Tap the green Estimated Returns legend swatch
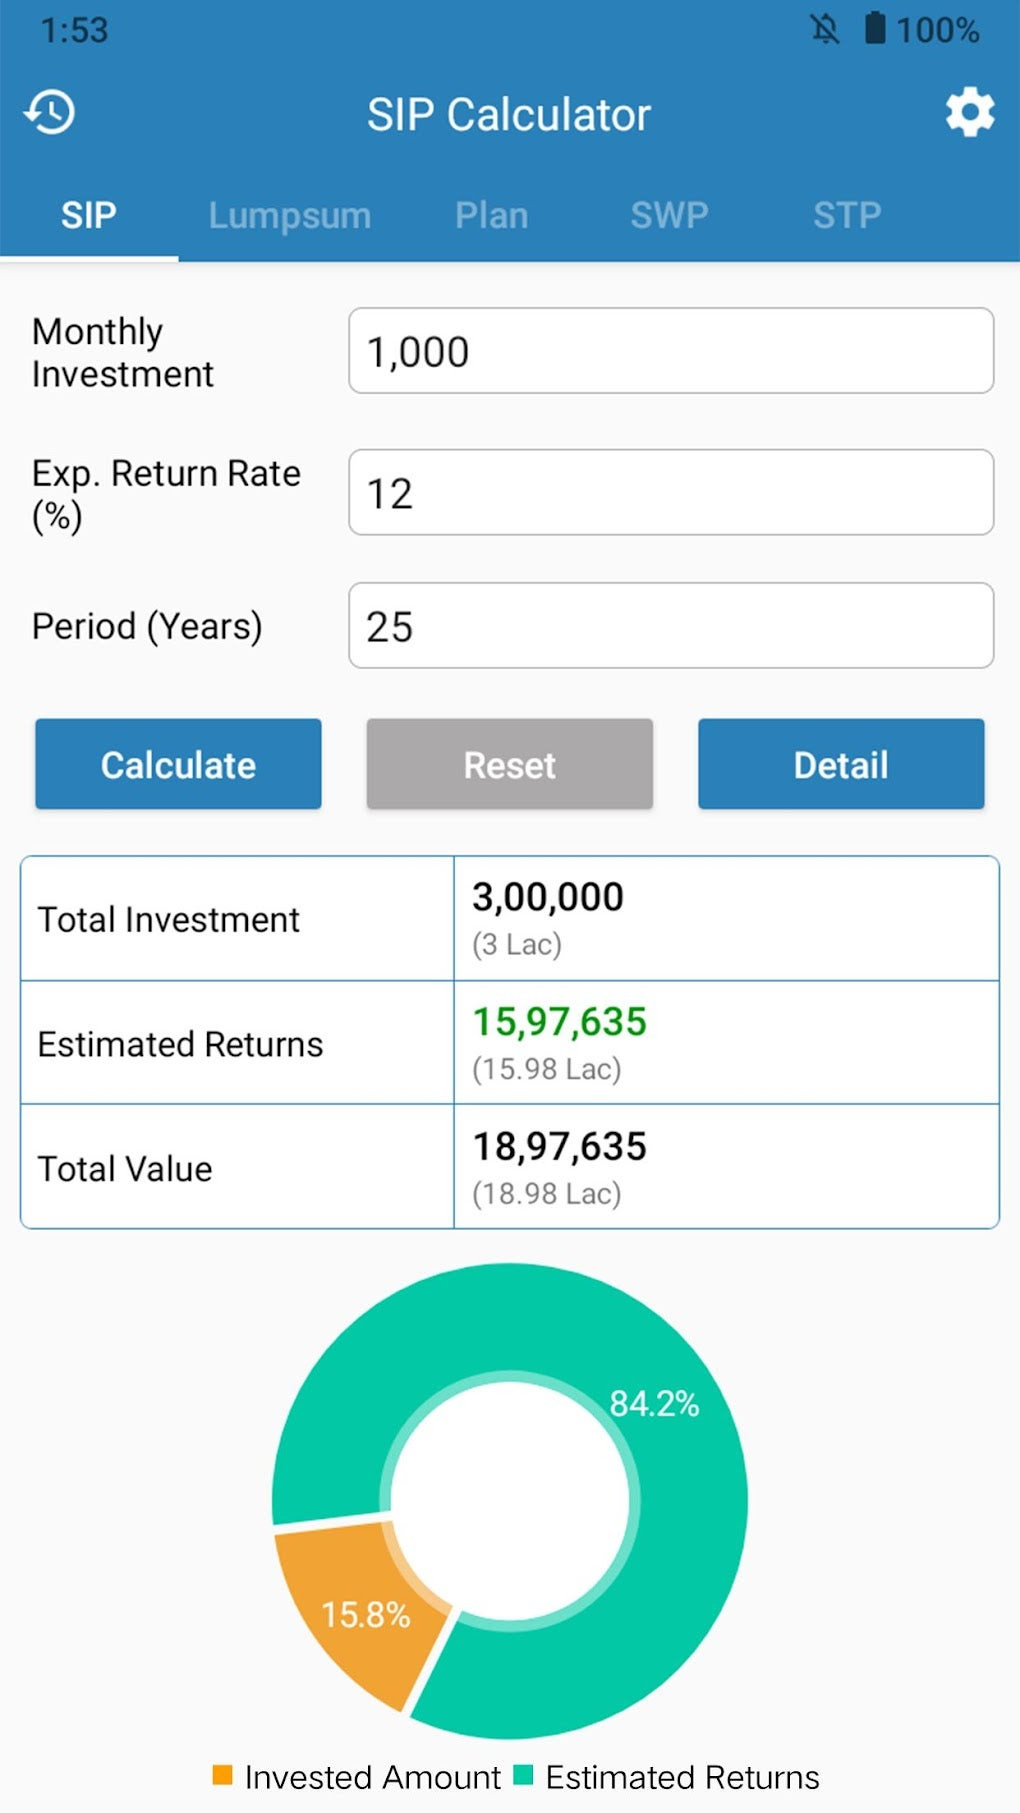1020x1813 pixels. pyautogui.click(x=523, y=1775)
